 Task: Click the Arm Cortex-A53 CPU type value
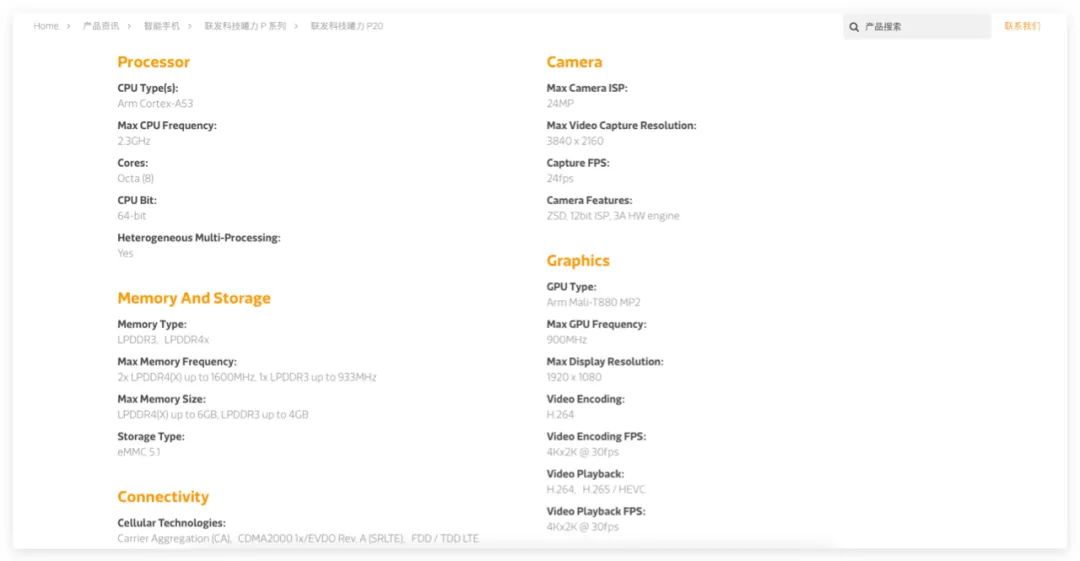coord(155,103)
